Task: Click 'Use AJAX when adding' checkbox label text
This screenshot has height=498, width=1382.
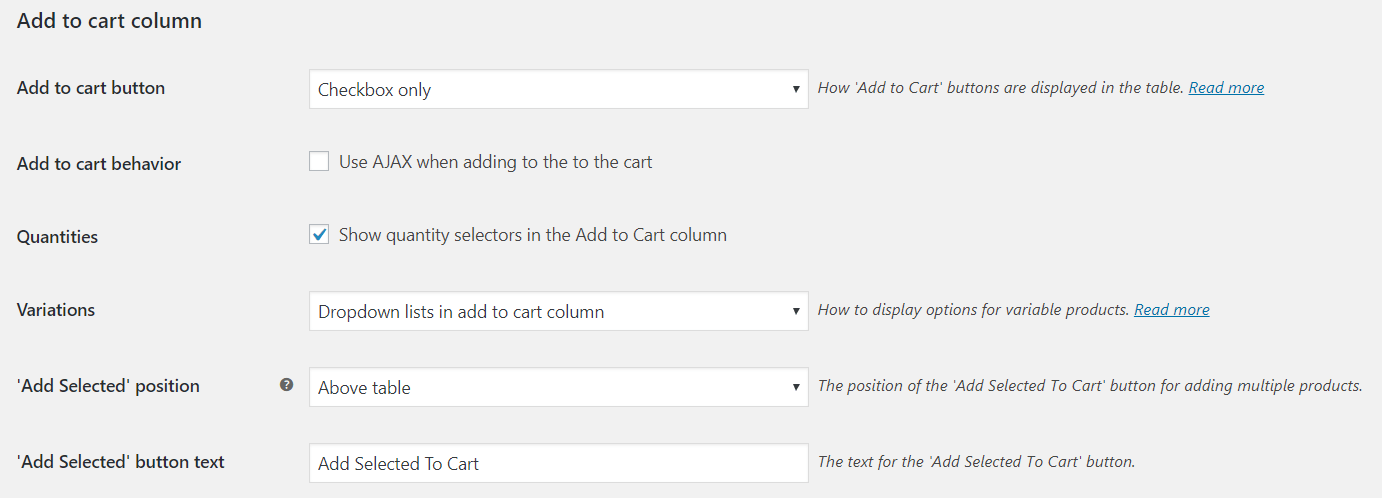Action: [x=496, y=161]
